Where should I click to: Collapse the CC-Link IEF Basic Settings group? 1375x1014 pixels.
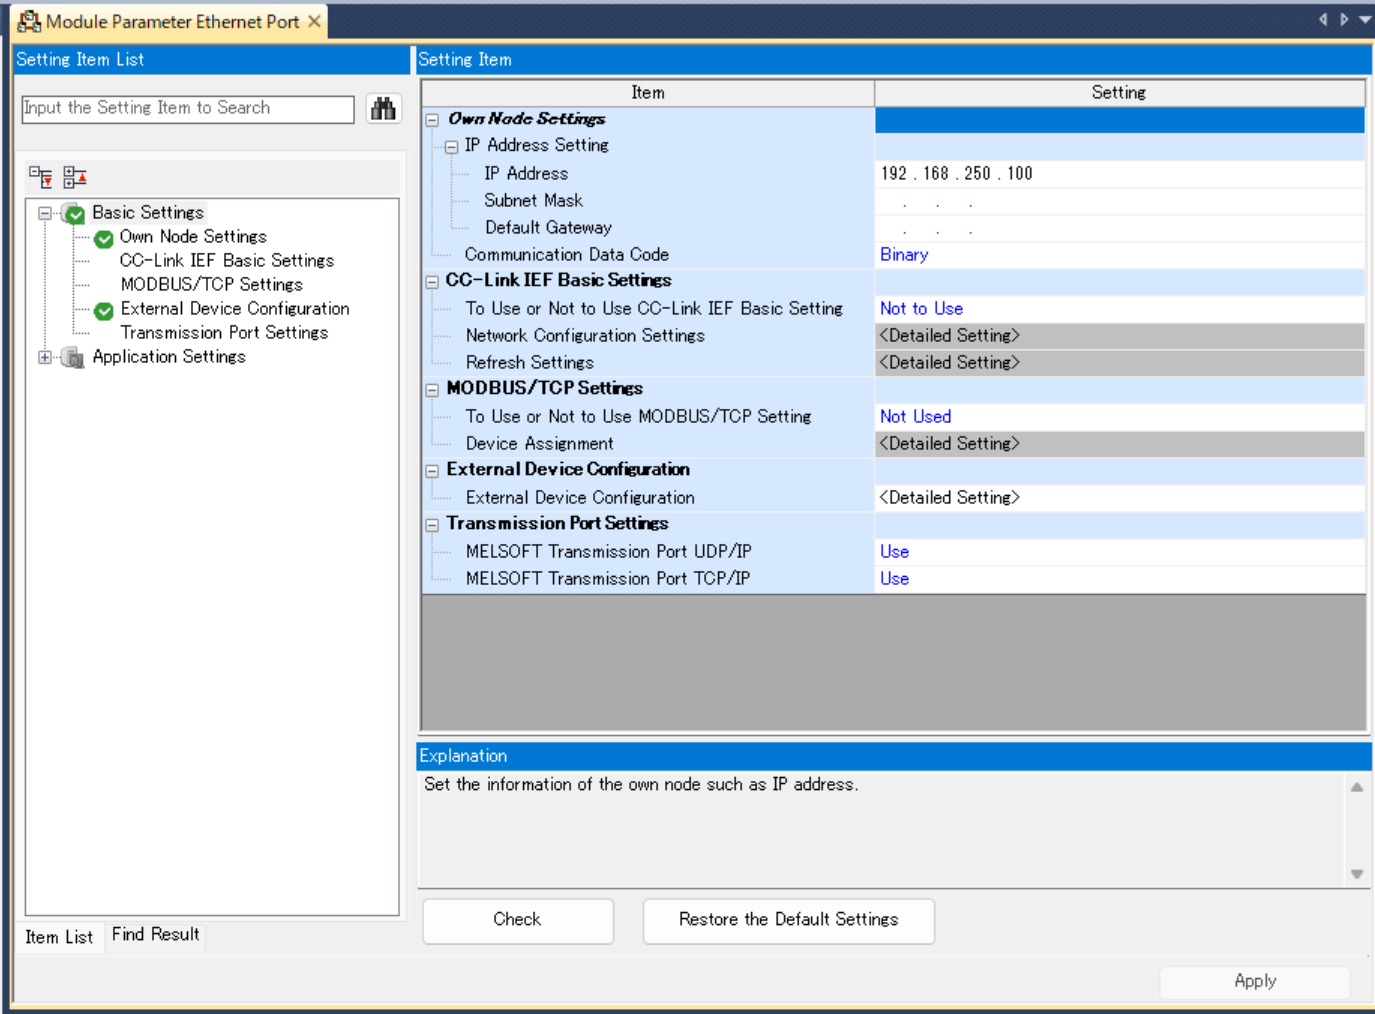click(x=432, y=282)
